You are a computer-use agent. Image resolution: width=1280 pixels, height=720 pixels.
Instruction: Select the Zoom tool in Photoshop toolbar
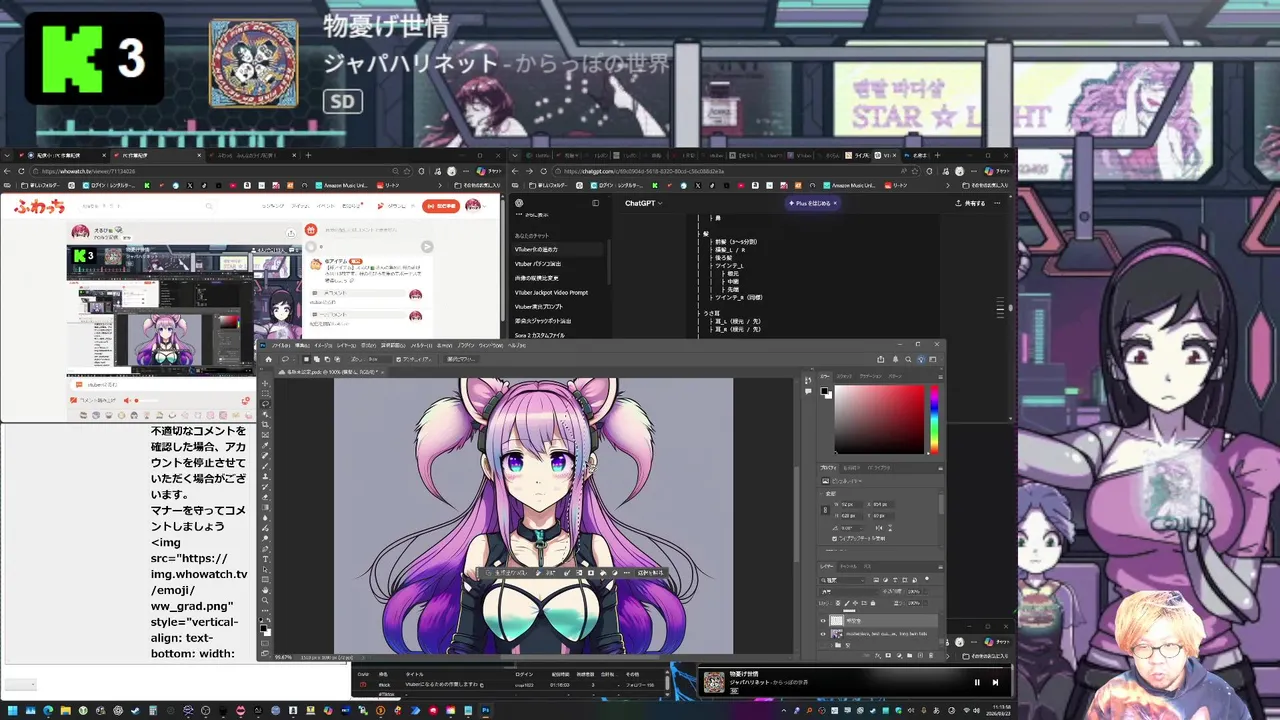pos(266,600)
